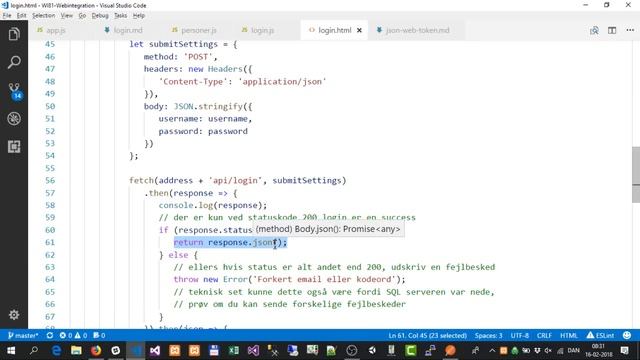The width and height of the screenshot is (640, 360).
Task: Open the Debug view in the activity bar
Action: coord(14,119)
